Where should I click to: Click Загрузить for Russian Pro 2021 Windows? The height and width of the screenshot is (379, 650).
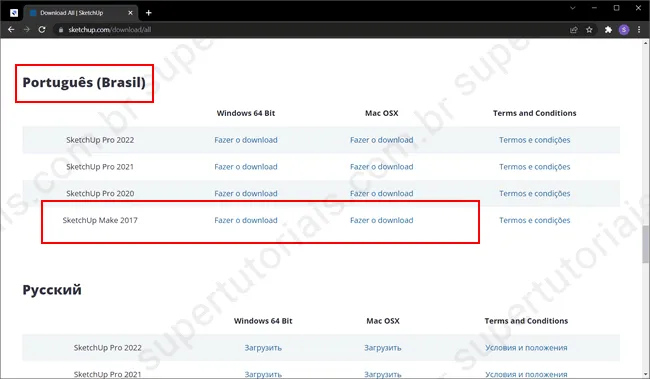[263, 374]
